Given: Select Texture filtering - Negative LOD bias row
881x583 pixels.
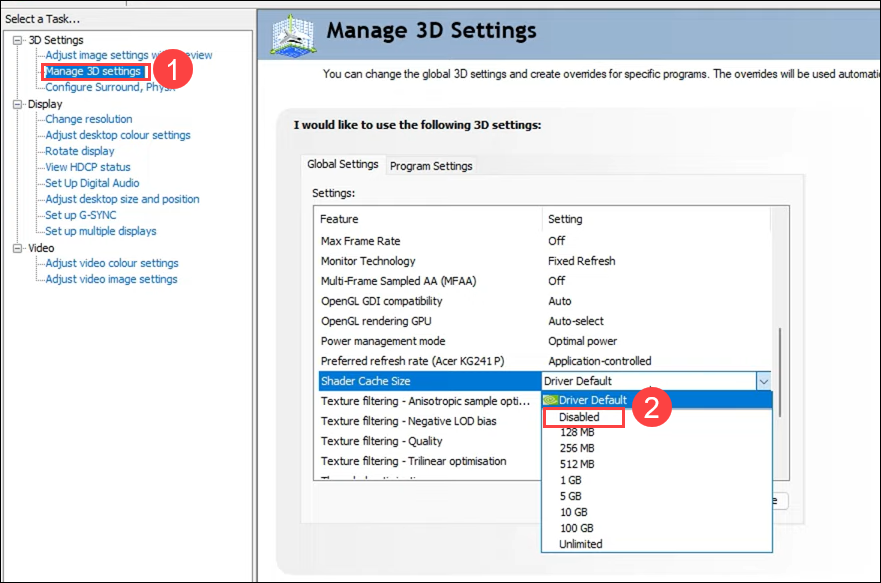Looking at the screenshot, I should (428, 421).
